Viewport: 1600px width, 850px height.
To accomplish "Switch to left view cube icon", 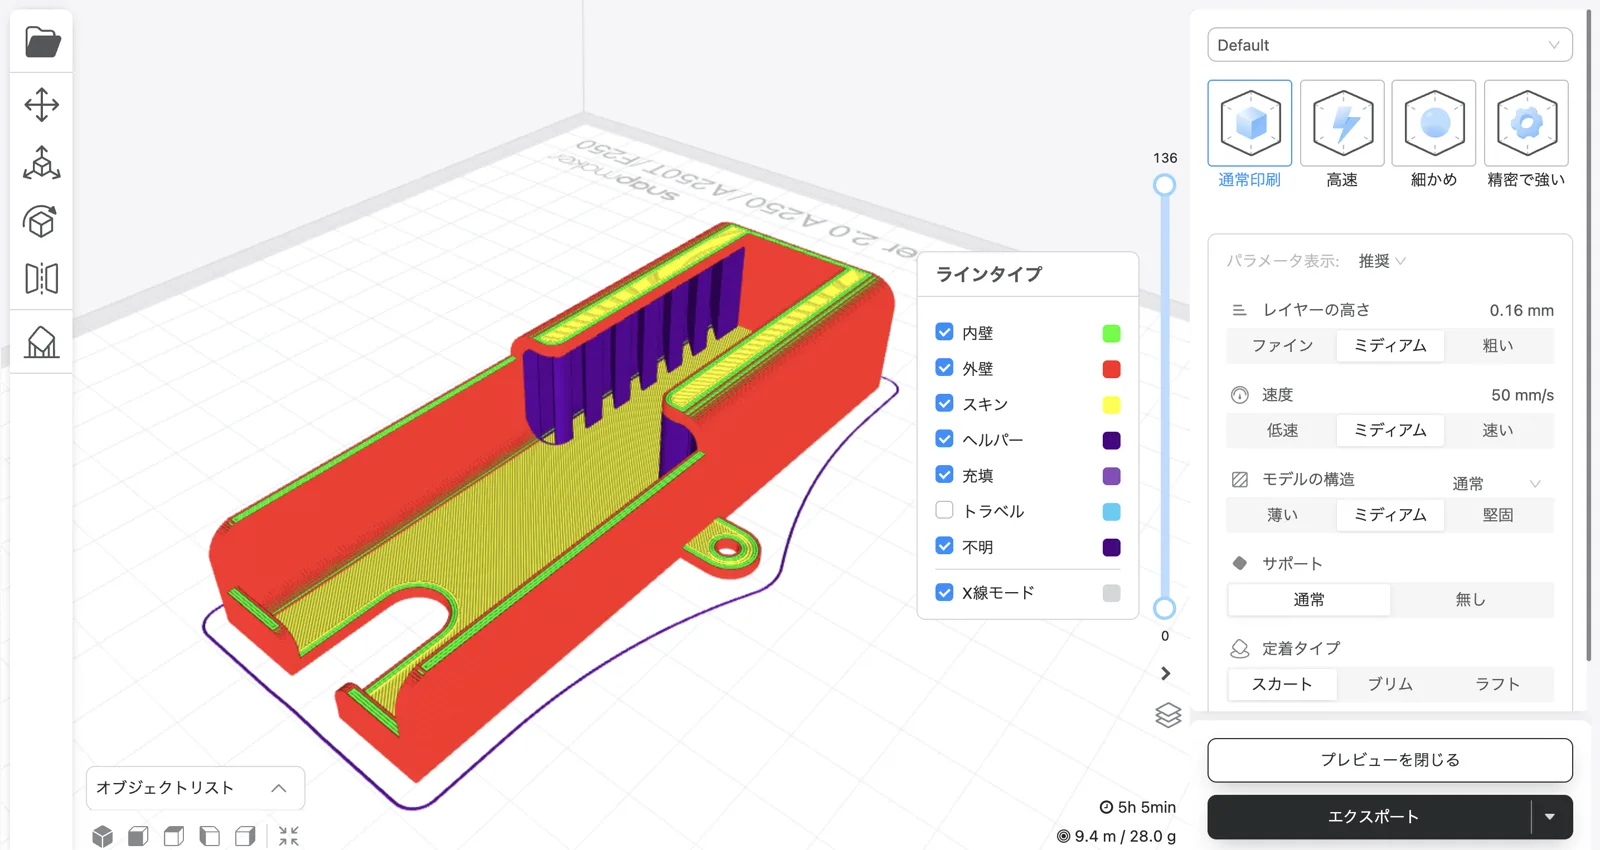I will pyautogui.click(x=210, y=836).
